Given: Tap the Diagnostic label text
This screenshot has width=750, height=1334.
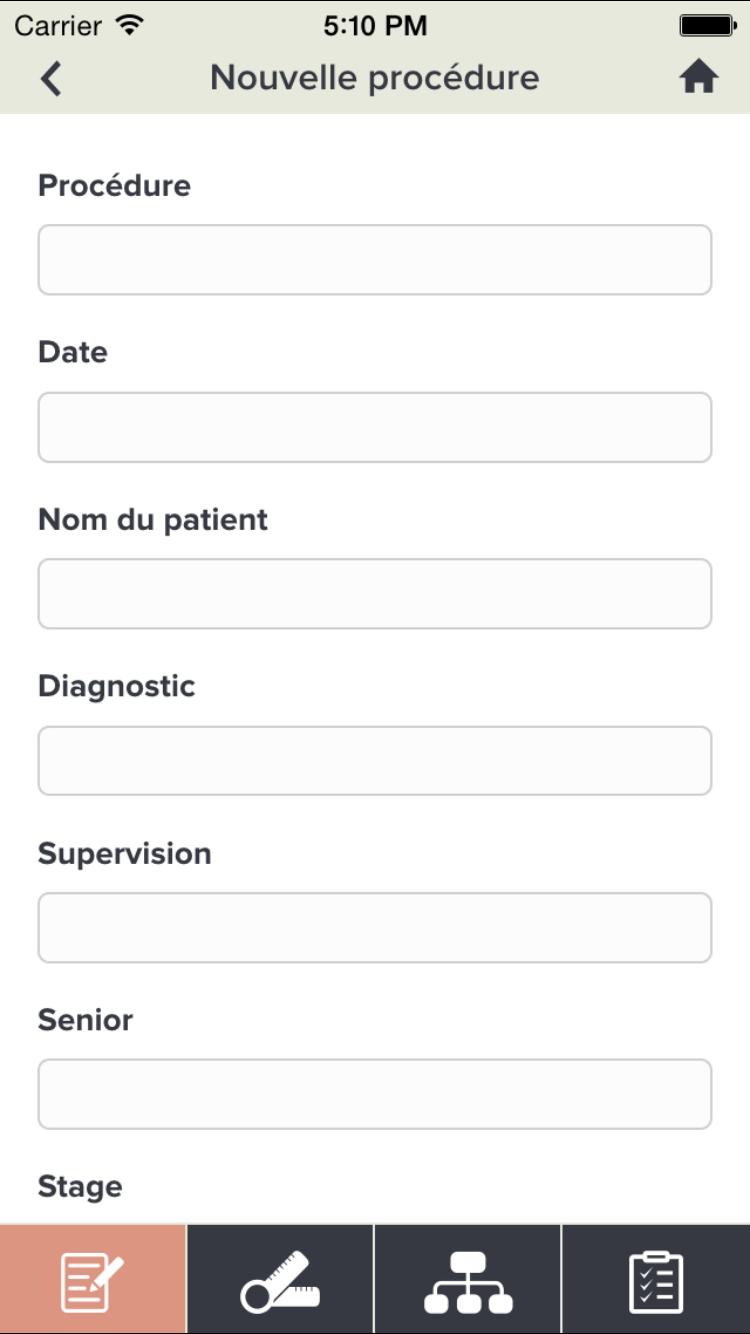Looking at the screenshot, I should pyautogui.click(x=117, y=686).
